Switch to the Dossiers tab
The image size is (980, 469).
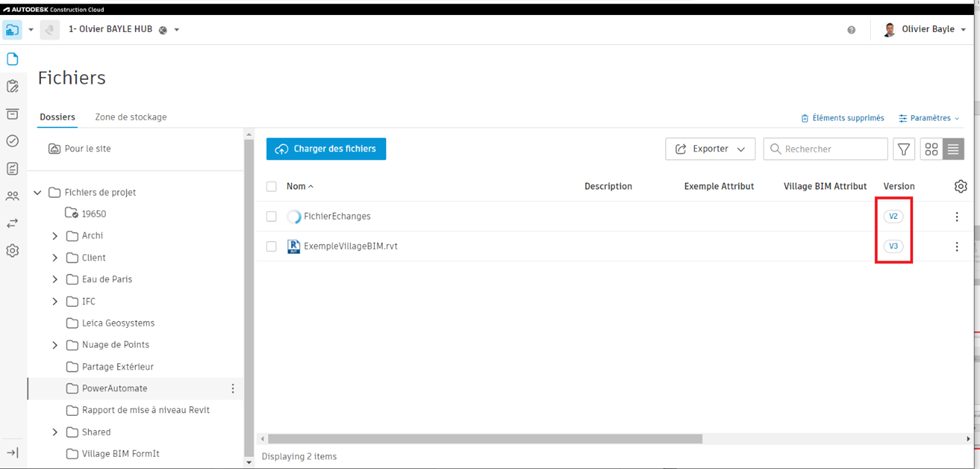click(x=58, y=117)
